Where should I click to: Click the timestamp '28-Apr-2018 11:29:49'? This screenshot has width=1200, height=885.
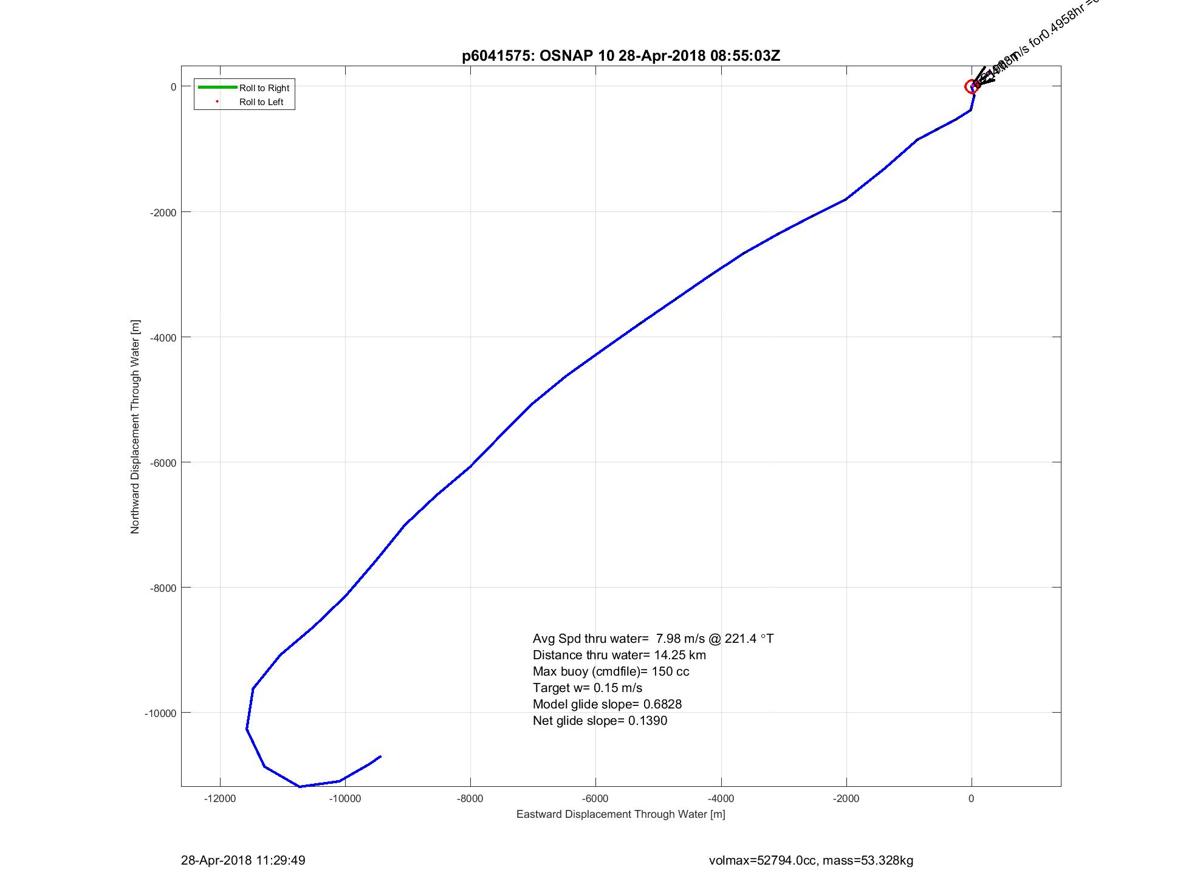[243, 860]
